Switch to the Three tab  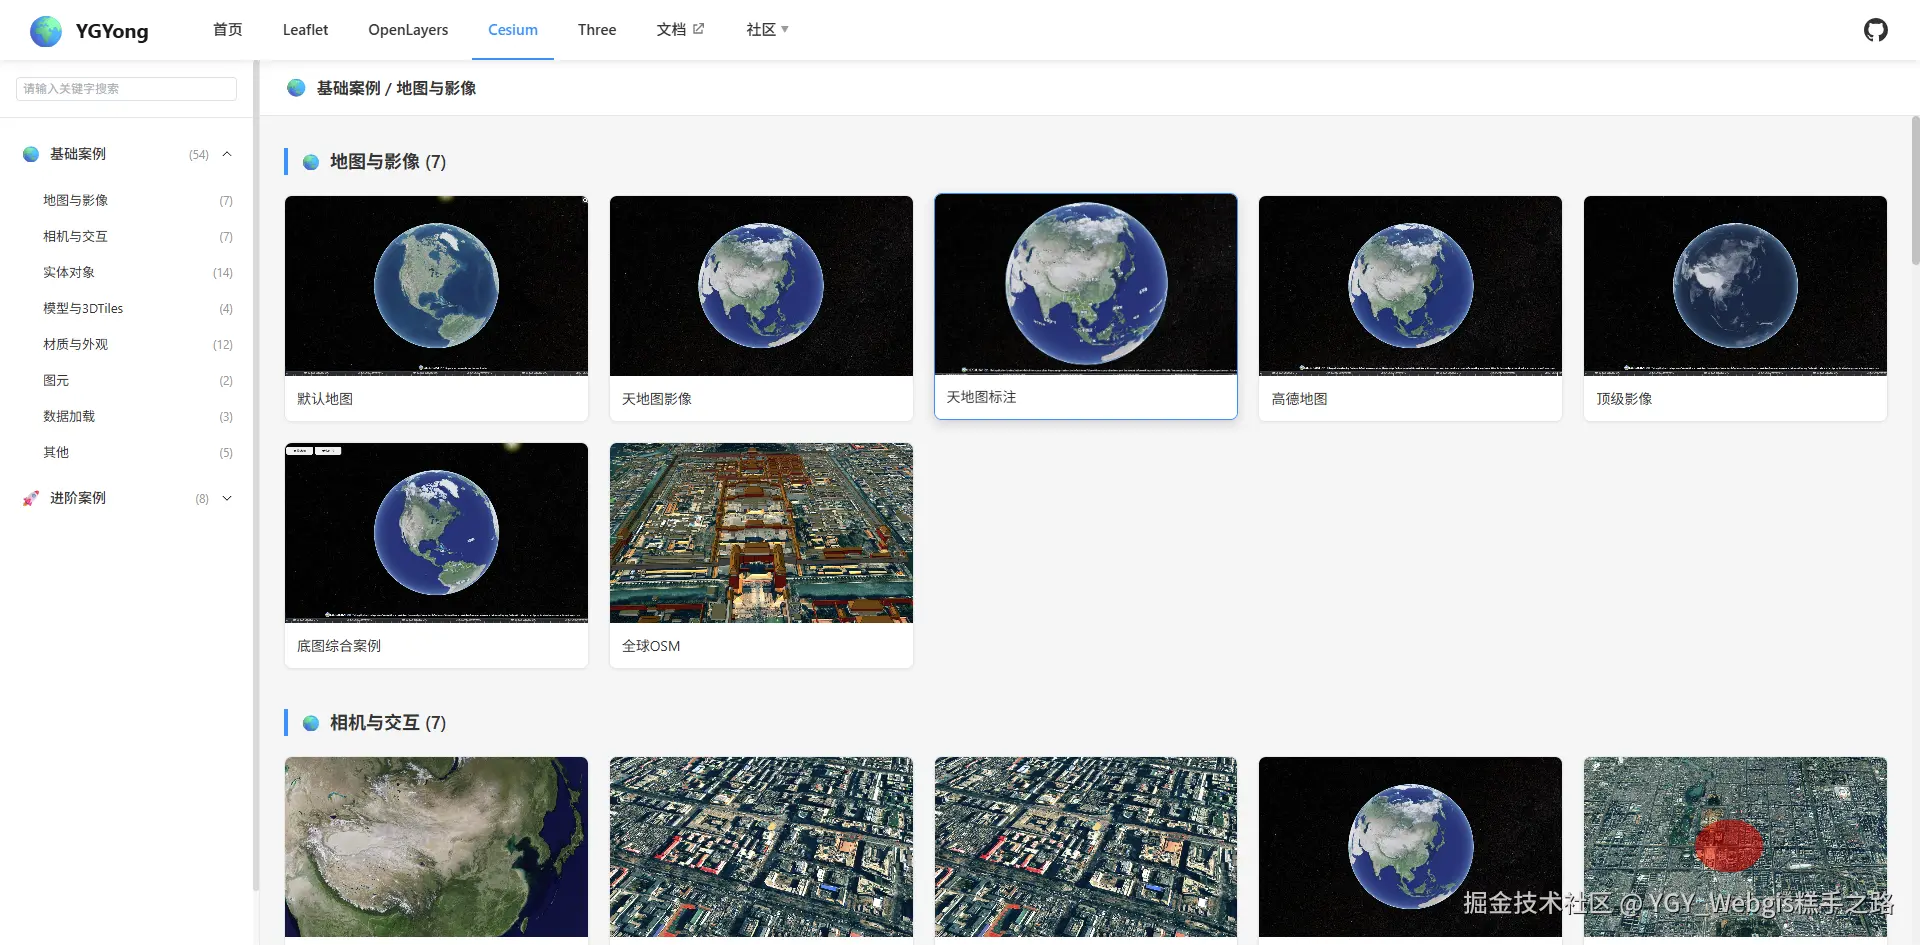pyautogui.click(x=597, y=30)
